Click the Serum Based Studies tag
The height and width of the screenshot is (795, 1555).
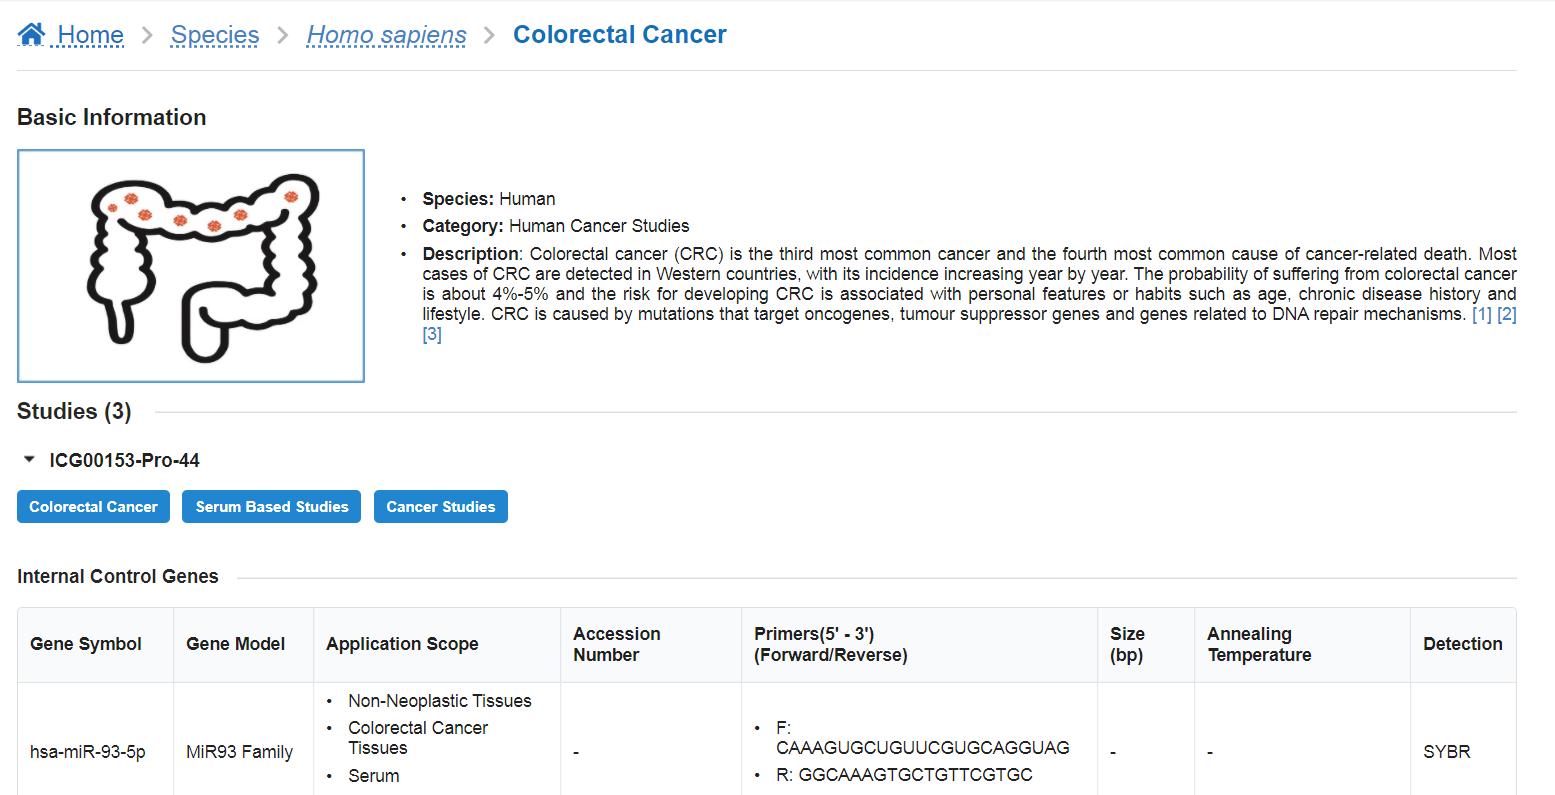tap(272, 507)
